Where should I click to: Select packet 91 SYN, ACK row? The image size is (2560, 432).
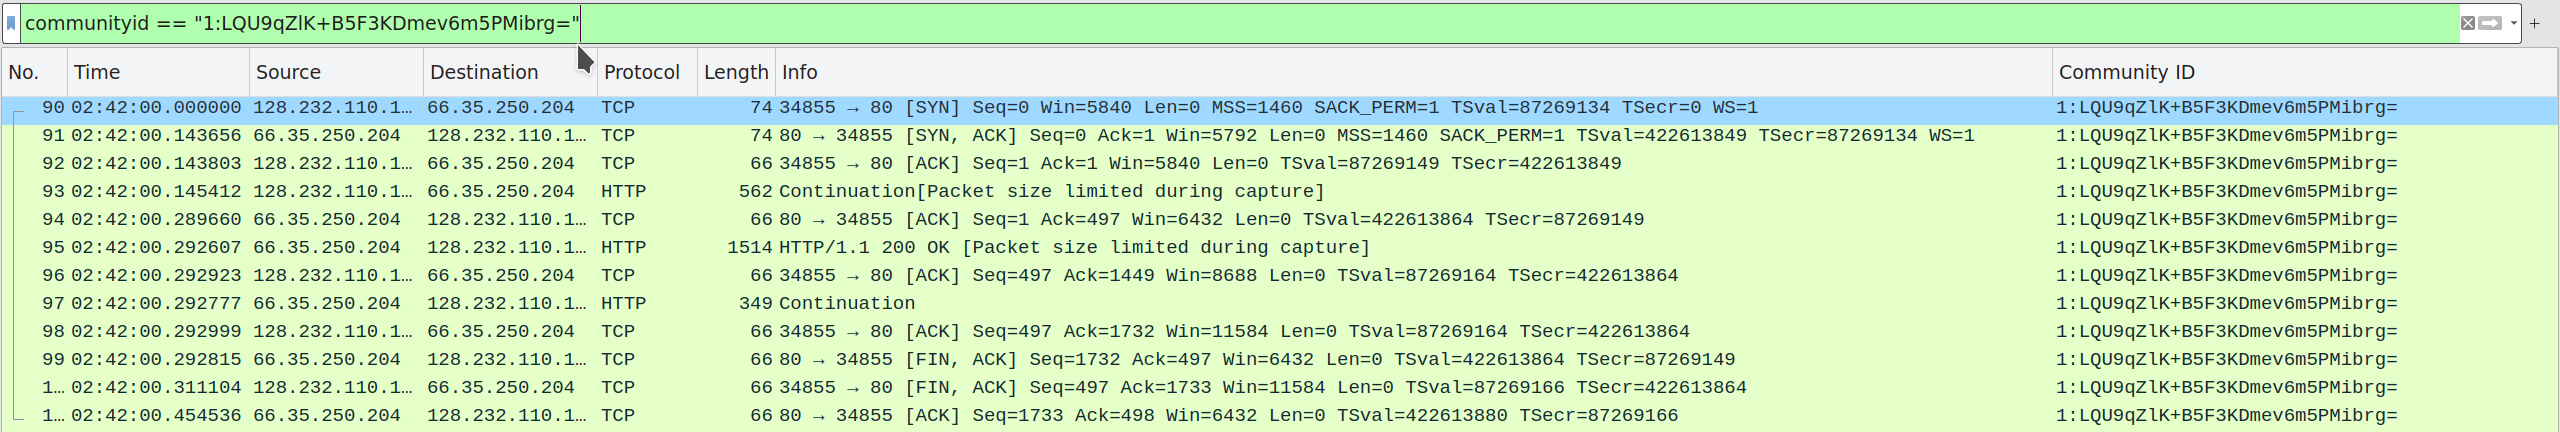tap(1280, 136)
